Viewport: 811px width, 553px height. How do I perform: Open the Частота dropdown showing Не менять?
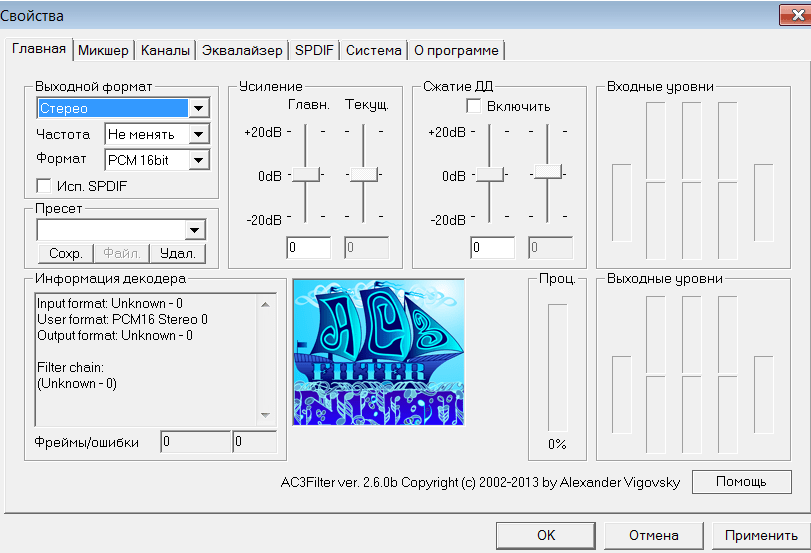tap(157, 134)
